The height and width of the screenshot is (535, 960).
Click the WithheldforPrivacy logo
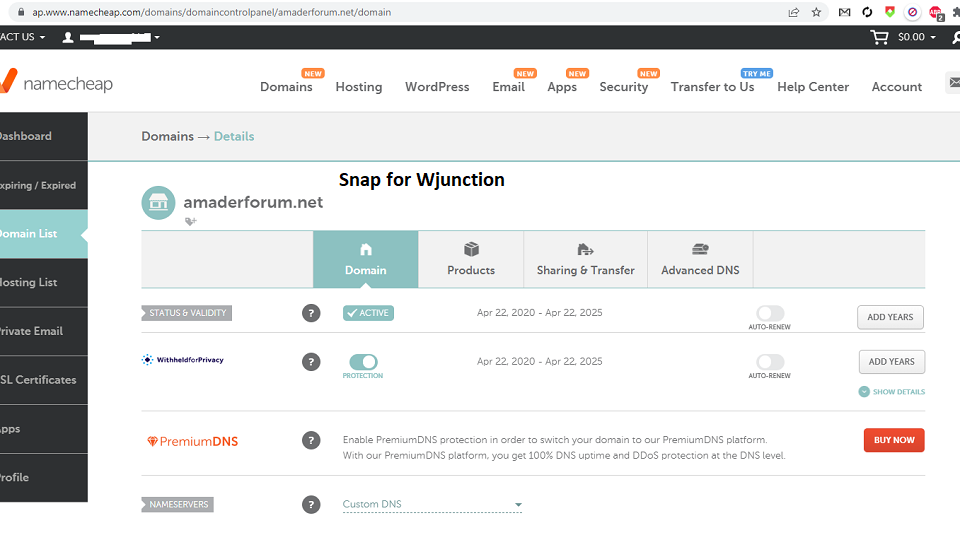pos(183,360)
